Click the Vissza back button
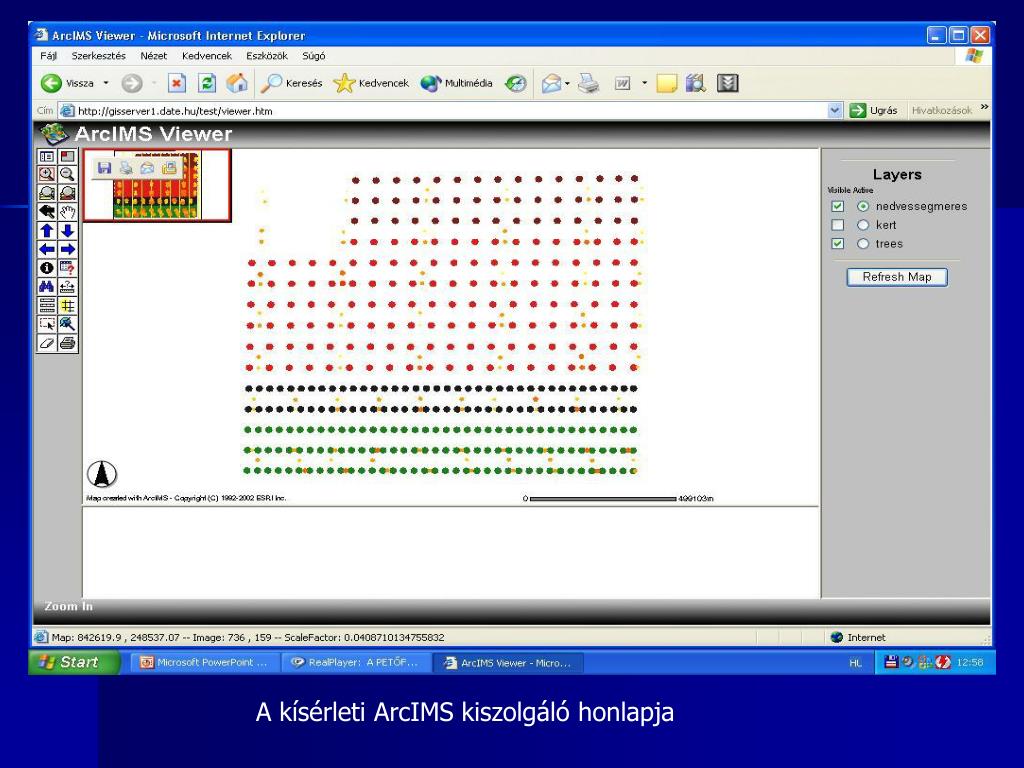 (x=67, y=83)
